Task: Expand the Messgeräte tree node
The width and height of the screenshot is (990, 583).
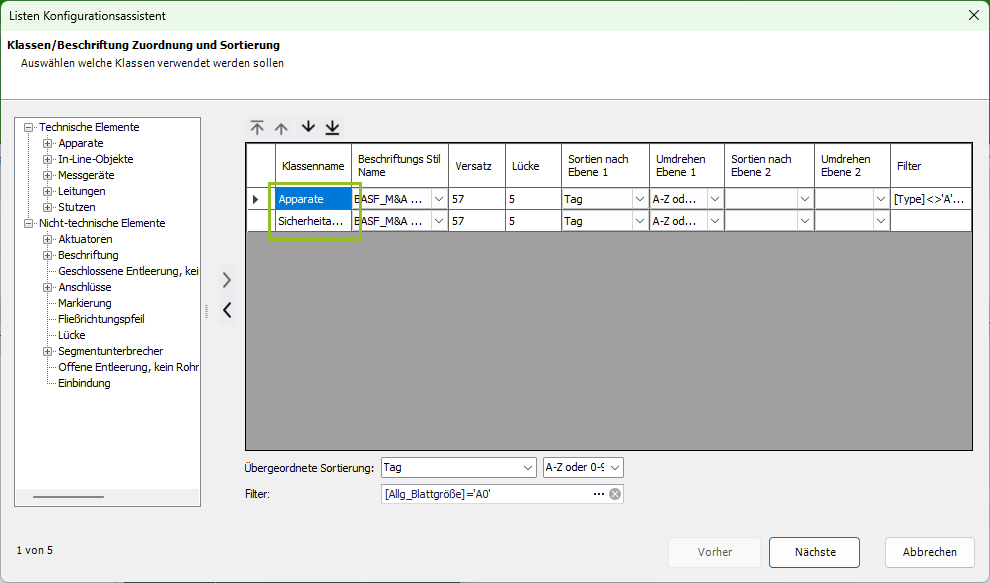Action: coord(47,175)
